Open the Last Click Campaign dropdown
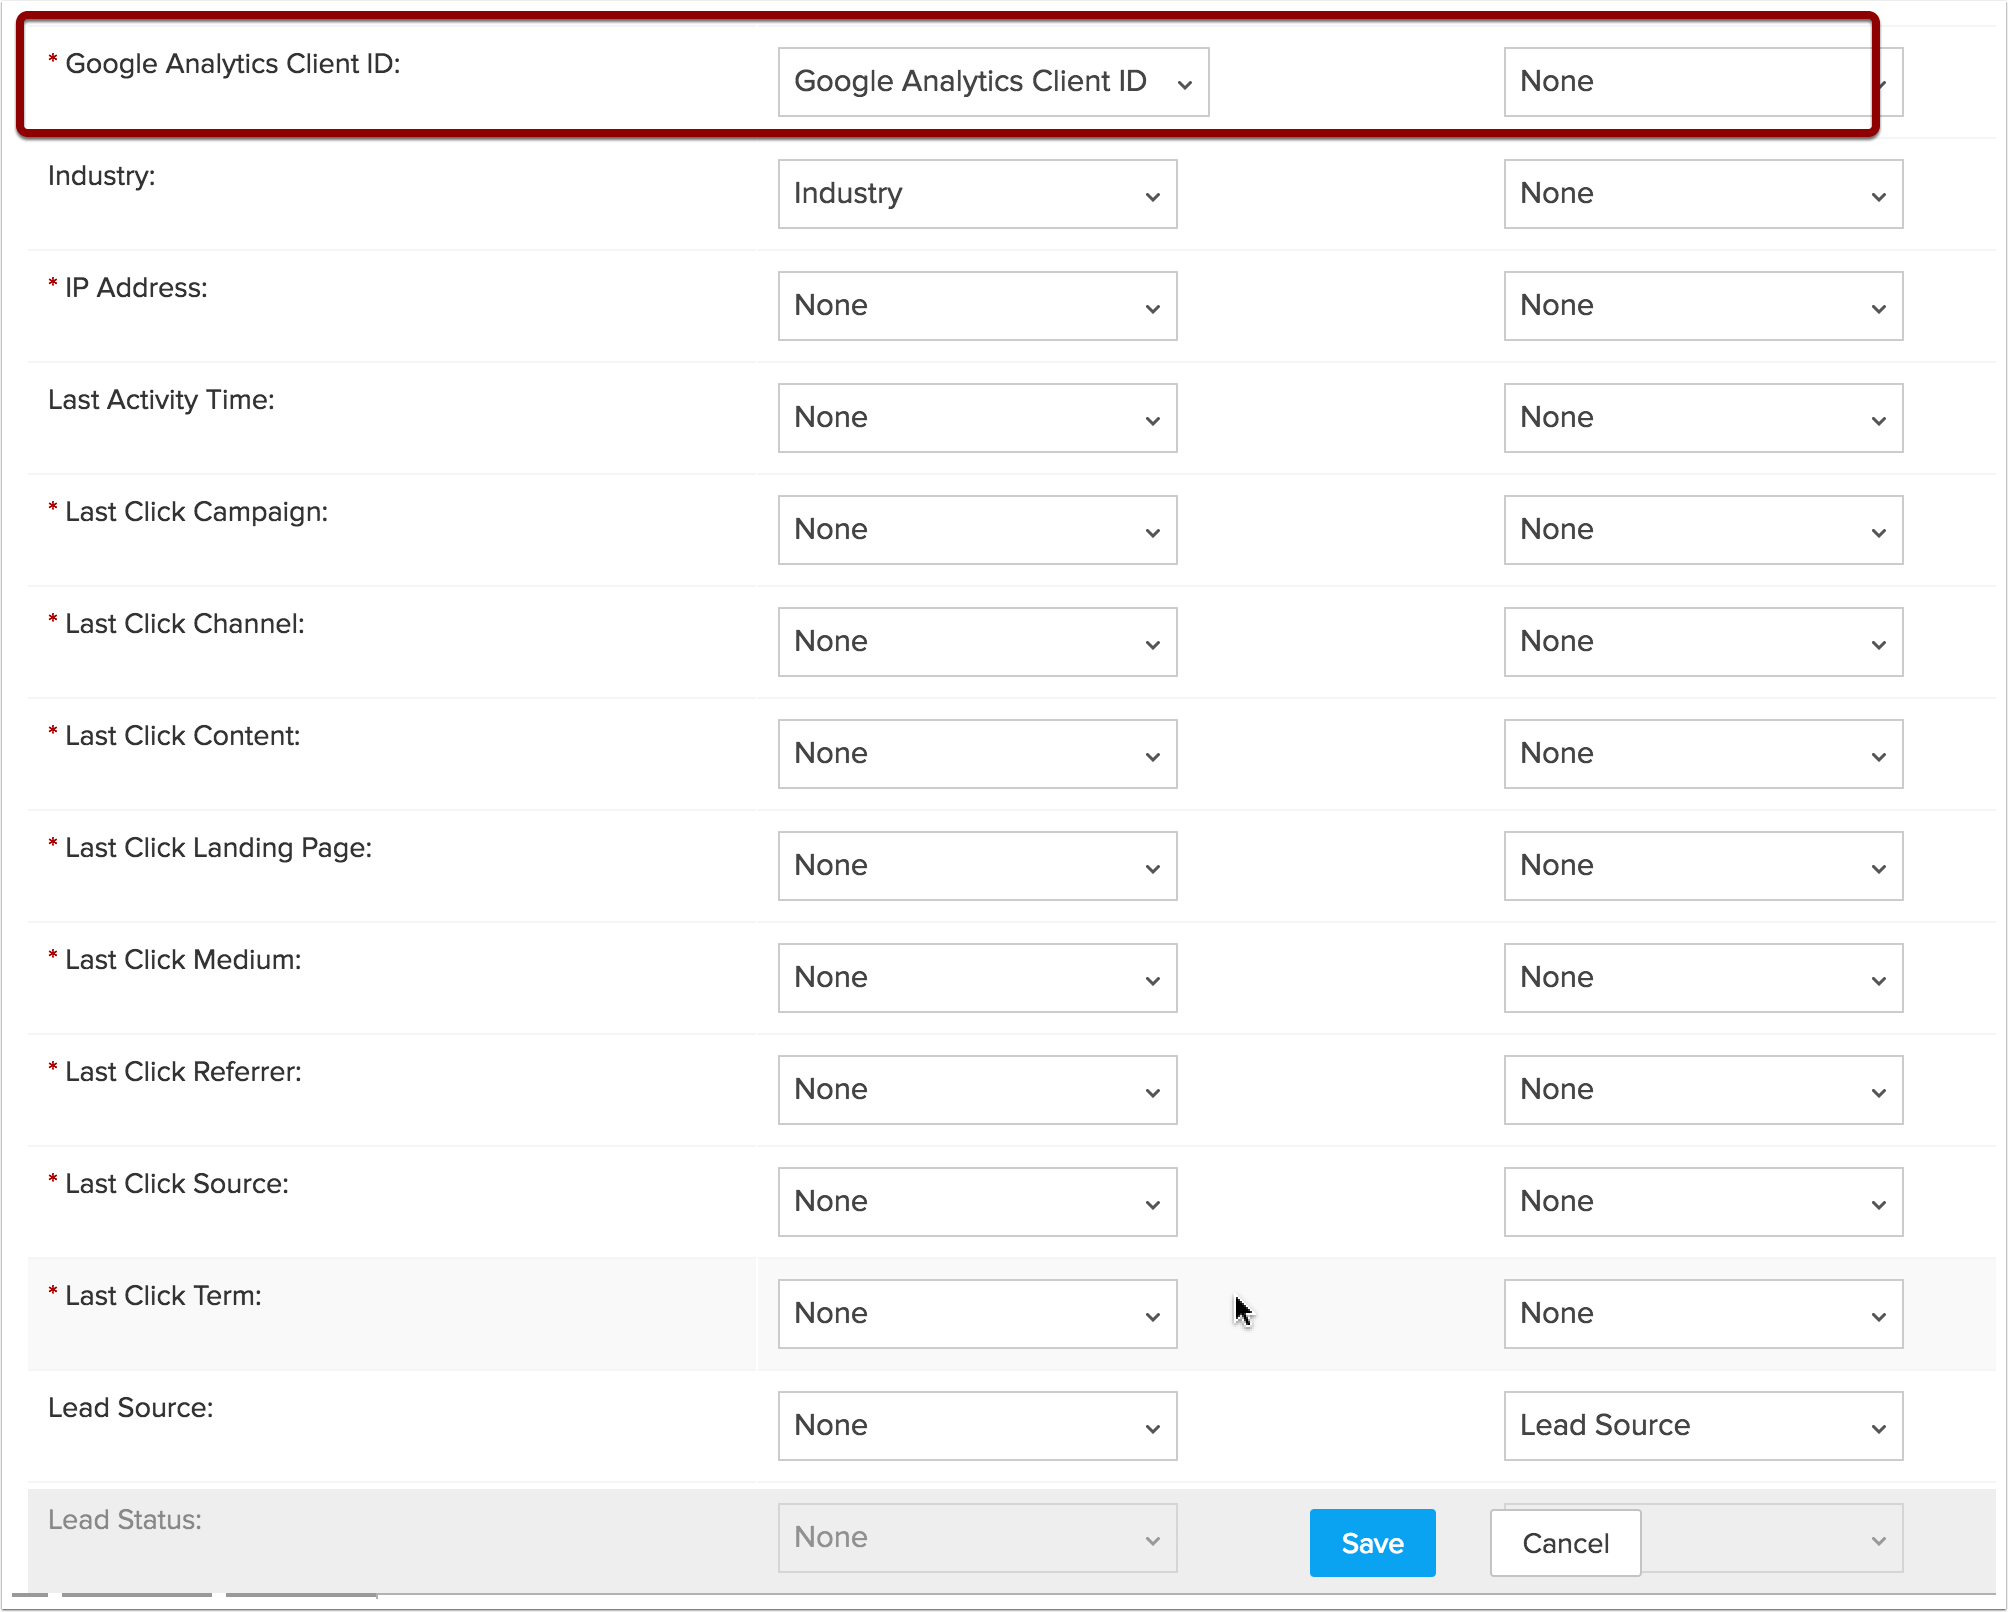Viewport: 2008px width, 1612px height. pos(977,529)
